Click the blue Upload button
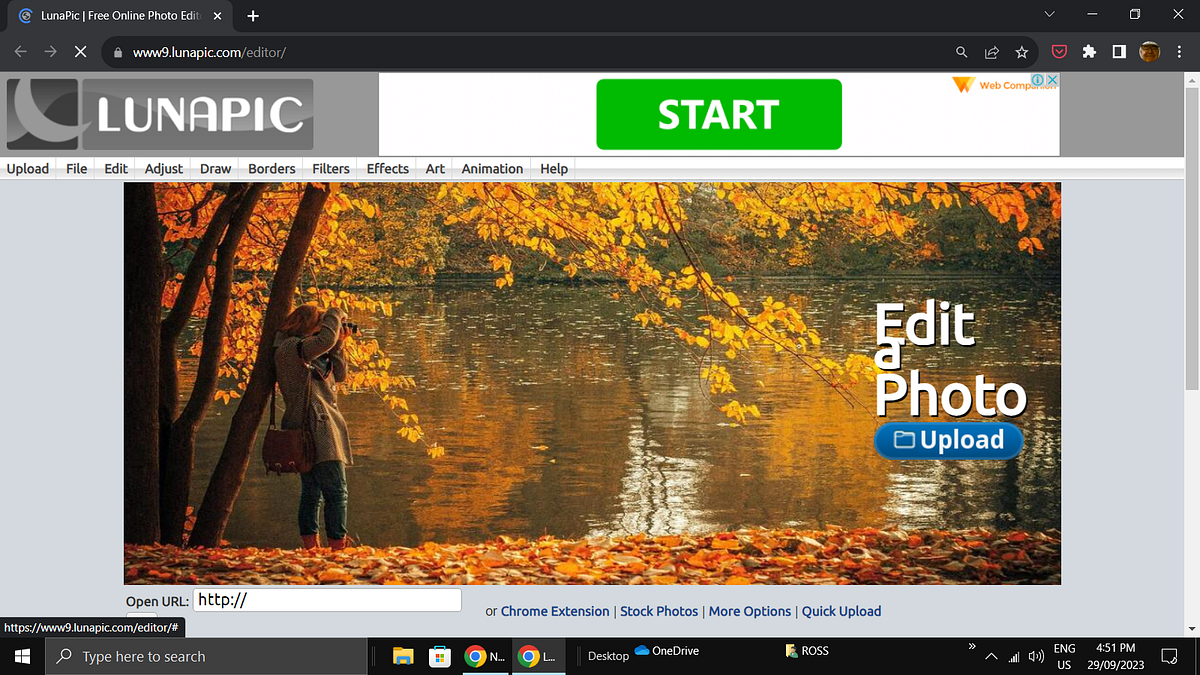The height and width of the screenshot is (675, 1200). coord(948,440)
